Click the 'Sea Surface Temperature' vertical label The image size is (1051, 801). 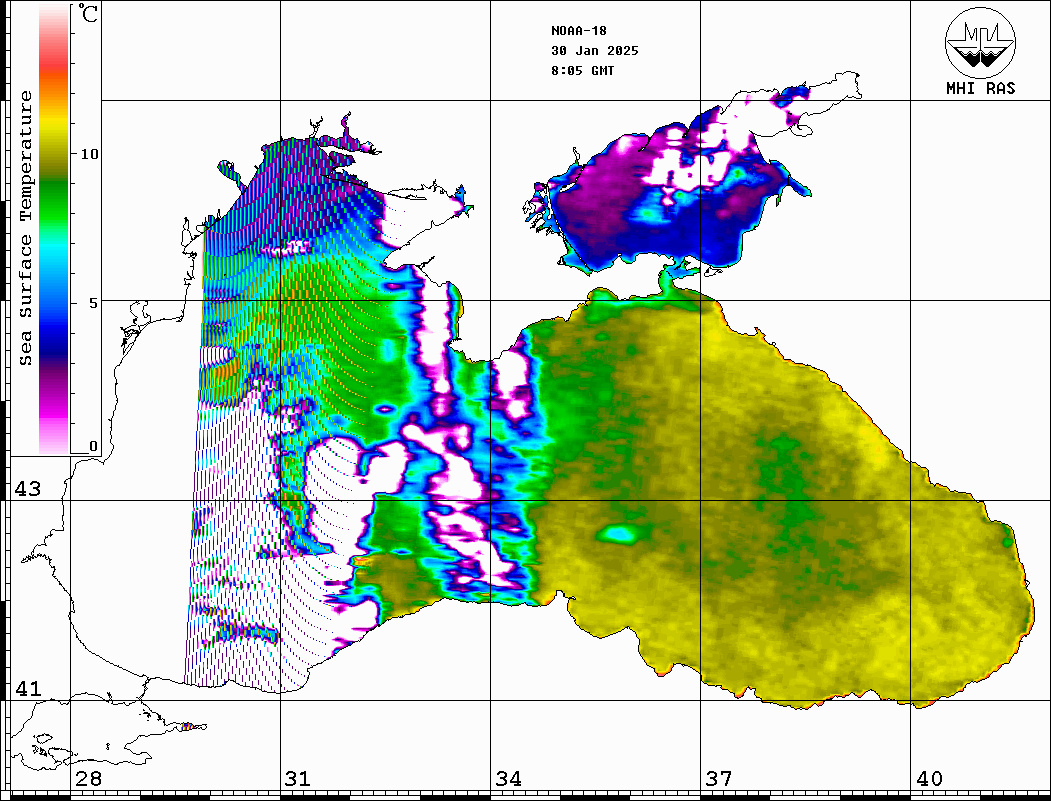pyautogui.click(x=25, y=228)
